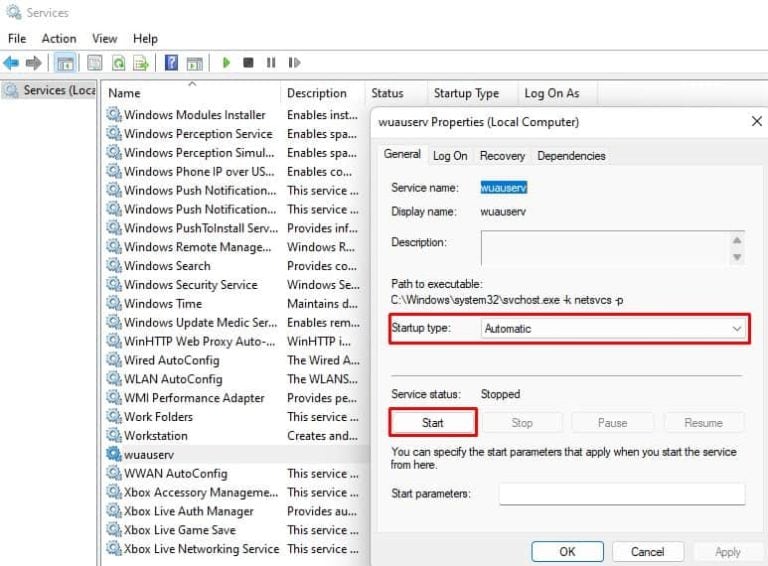Open Help via the blue question mark icon
Viewport: 768px width, 566px height.
coord(171,62)
